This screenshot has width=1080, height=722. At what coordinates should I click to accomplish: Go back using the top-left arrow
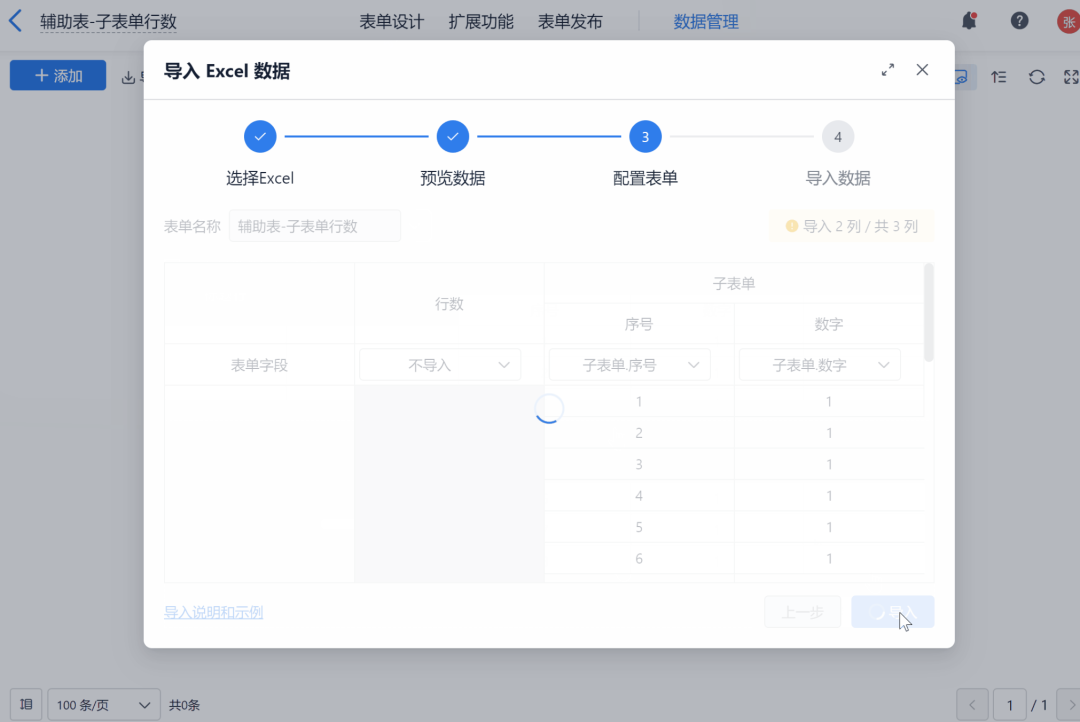[15, 21]
